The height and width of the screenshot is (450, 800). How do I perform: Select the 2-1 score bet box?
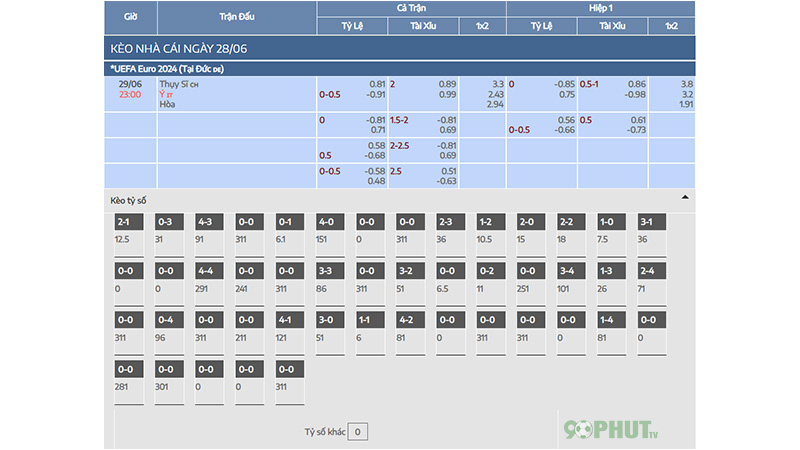pyautogui.click(x=129, y=222)
